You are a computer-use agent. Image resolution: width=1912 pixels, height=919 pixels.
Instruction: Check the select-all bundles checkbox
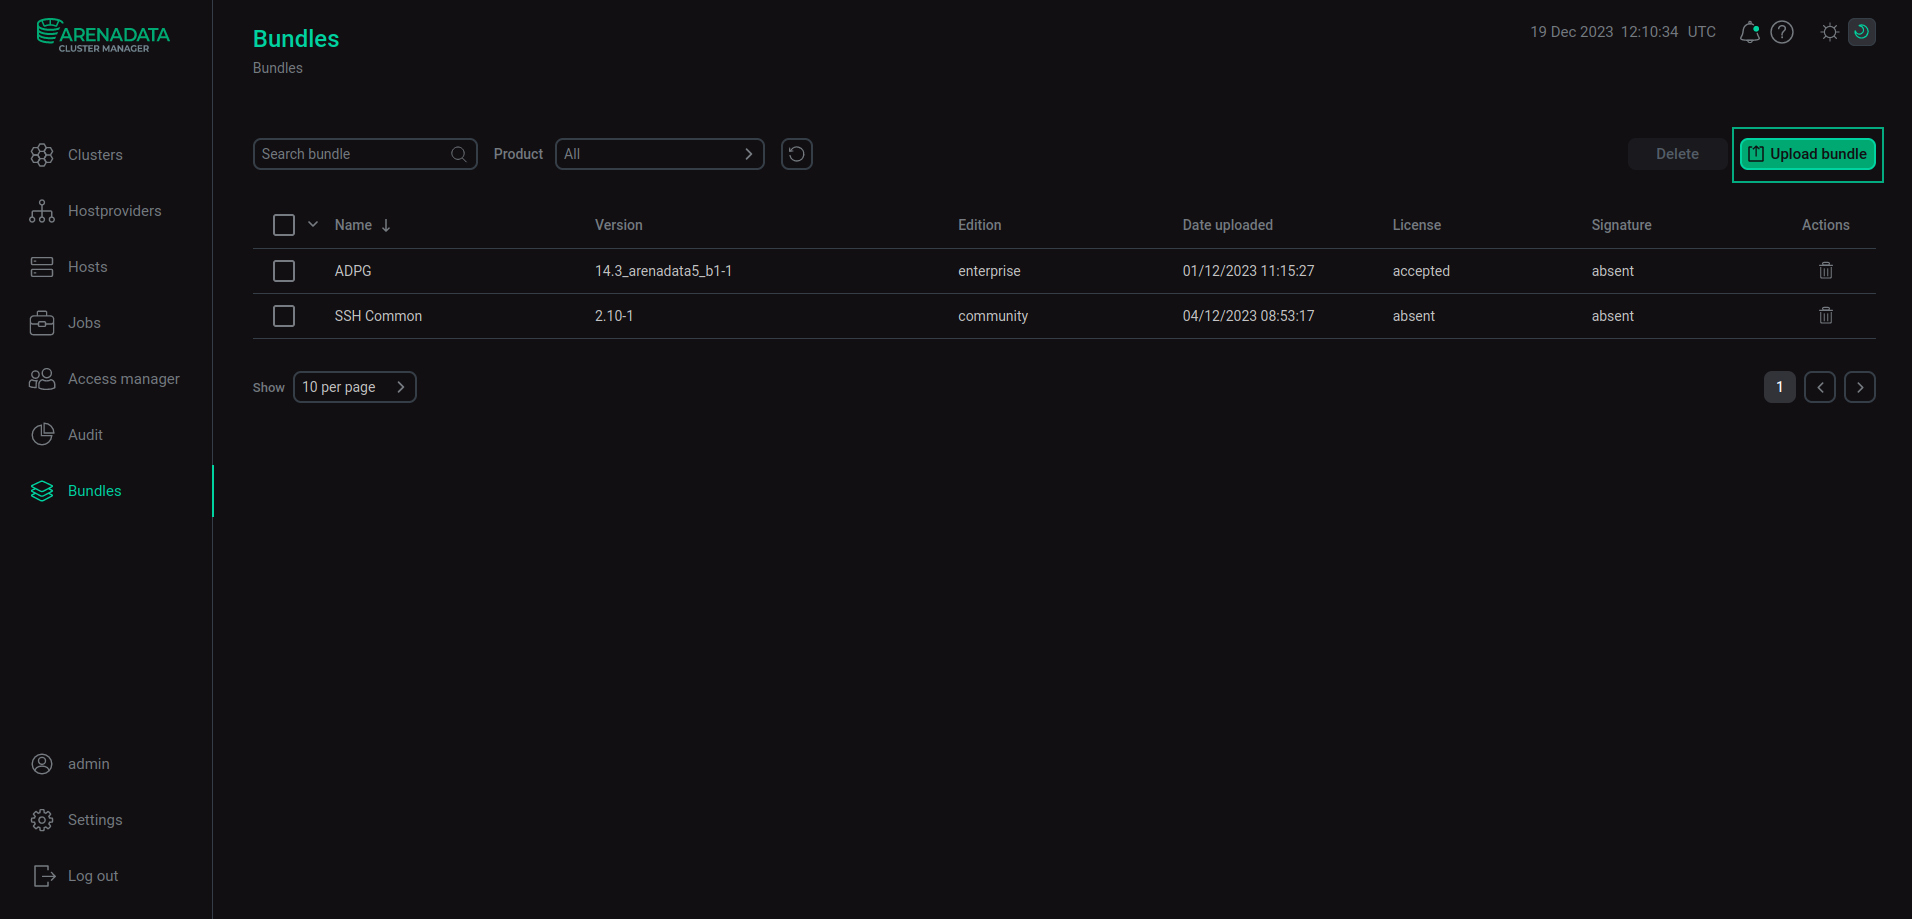click(284, 225)
